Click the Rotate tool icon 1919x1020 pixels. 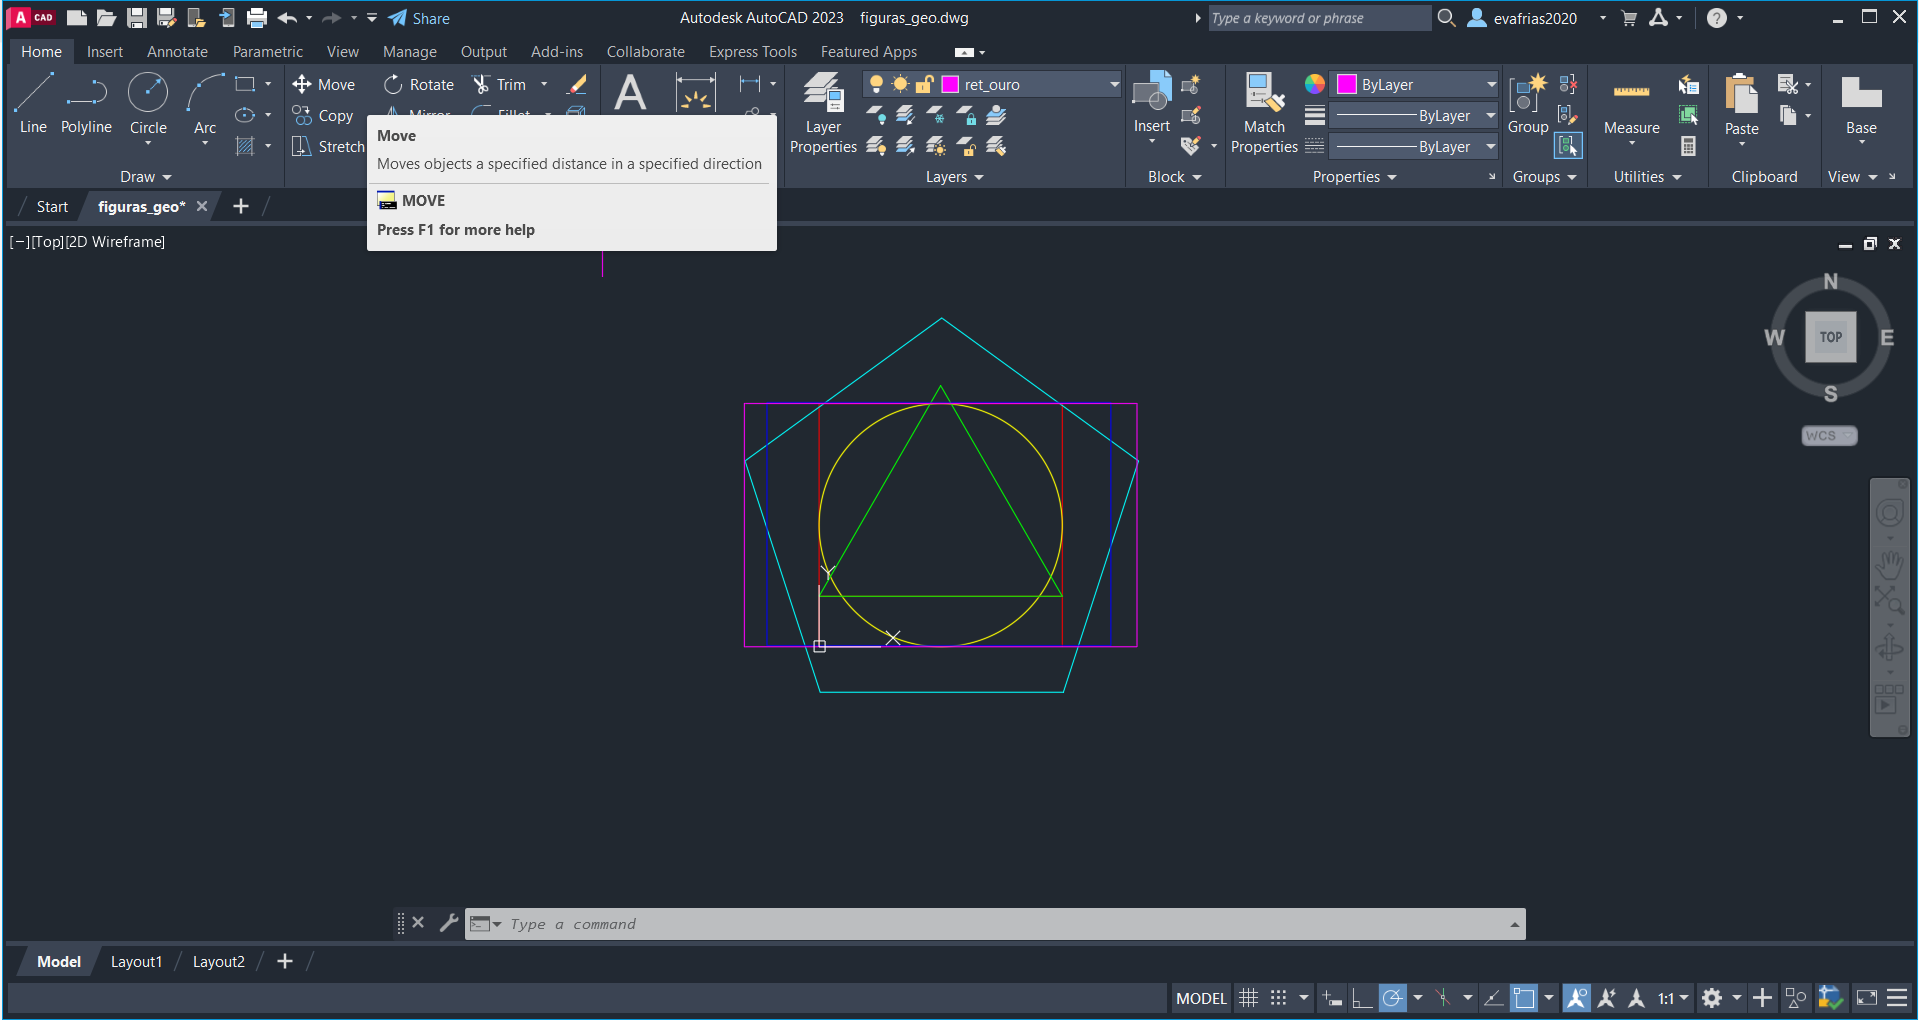tap(393, 85)
